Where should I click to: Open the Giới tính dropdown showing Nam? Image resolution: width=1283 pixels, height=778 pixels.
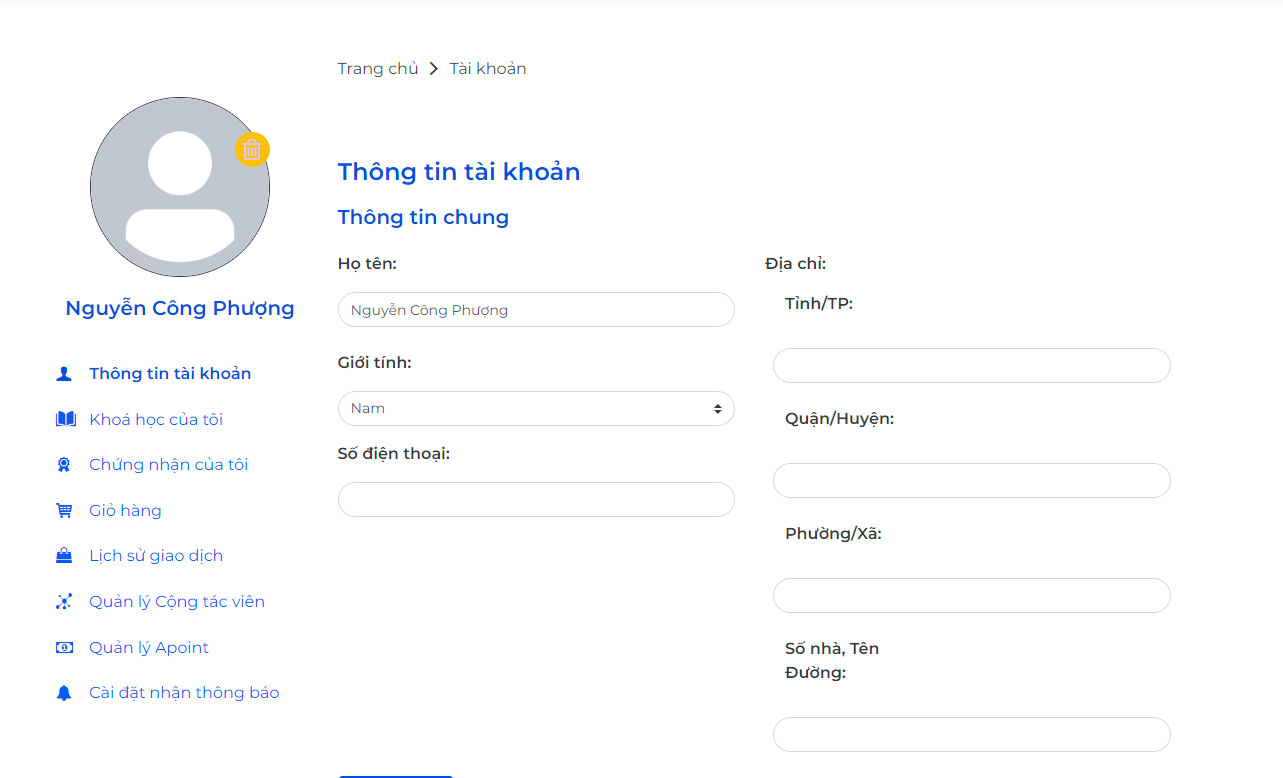click(x=536, y=409)
